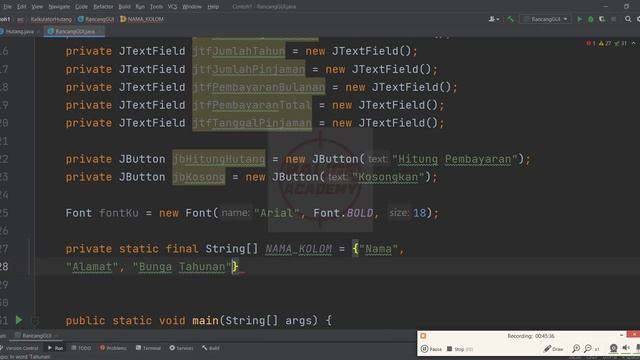640x360 pixels.
Task: Pause the screen recording
Action: click(431, 349)
